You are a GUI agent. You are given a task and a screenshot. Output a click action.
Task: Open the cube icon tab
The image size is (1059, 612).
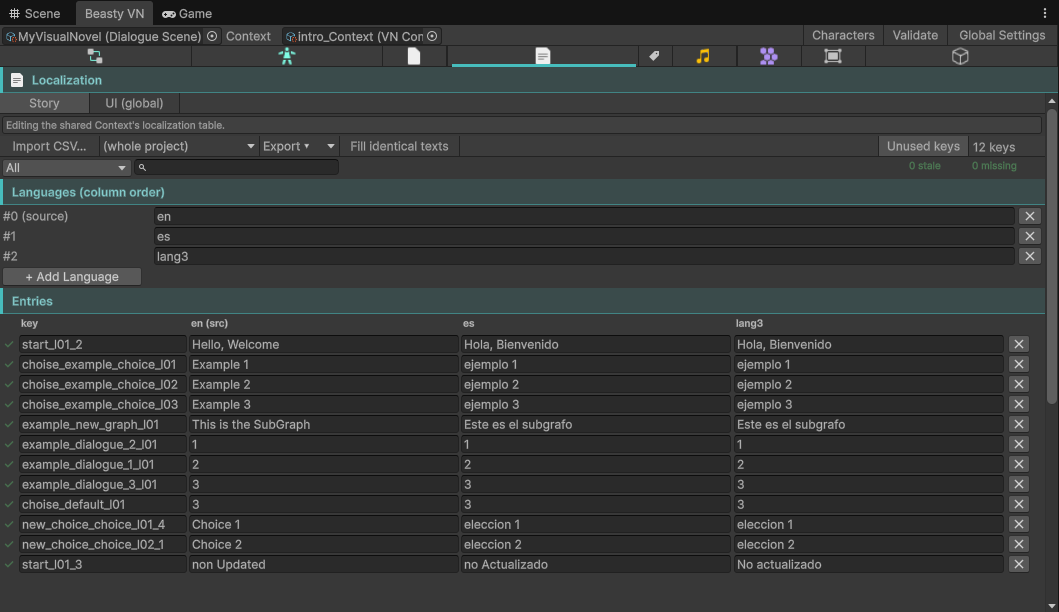point(960,56)
